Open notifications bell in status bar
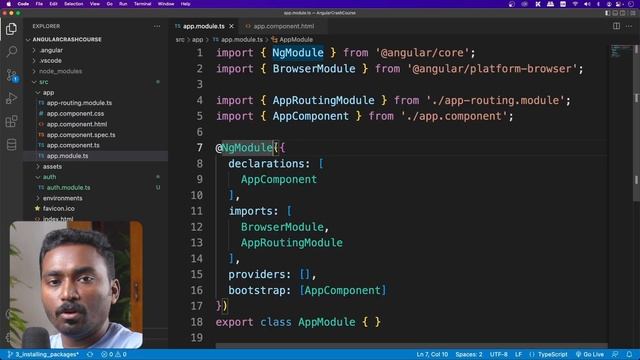This screenshot has height=360, width=640. (x=629, y=354)
